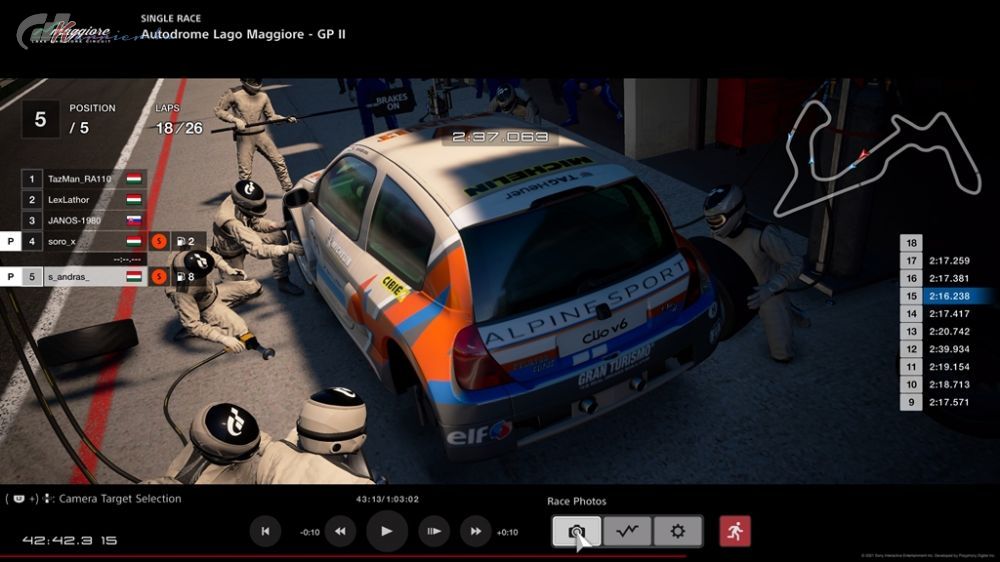Open Race Photos camera button
This screenshot has width=1000, height=562.
tap(577, 531)
